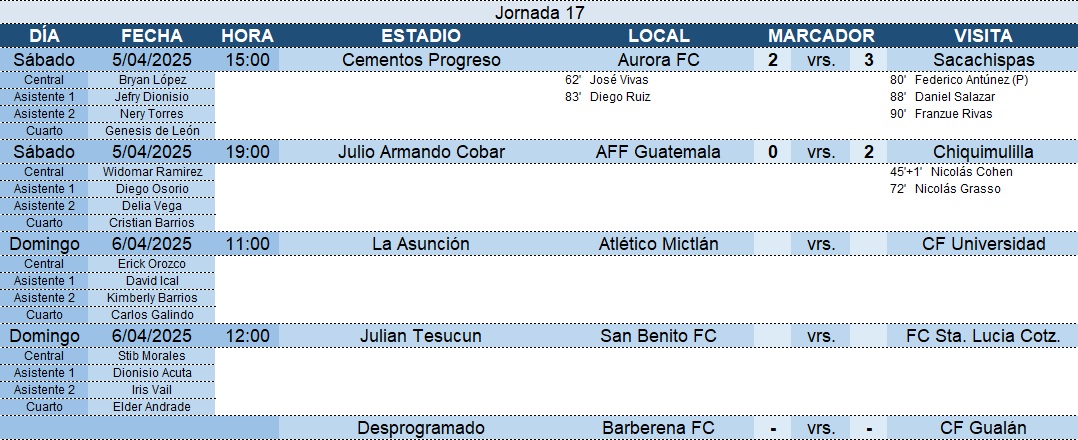The width and height of the screenshot is (1078, 440).
Task: Select the Atlético Mictlán team cell
Action: point(659,244)
